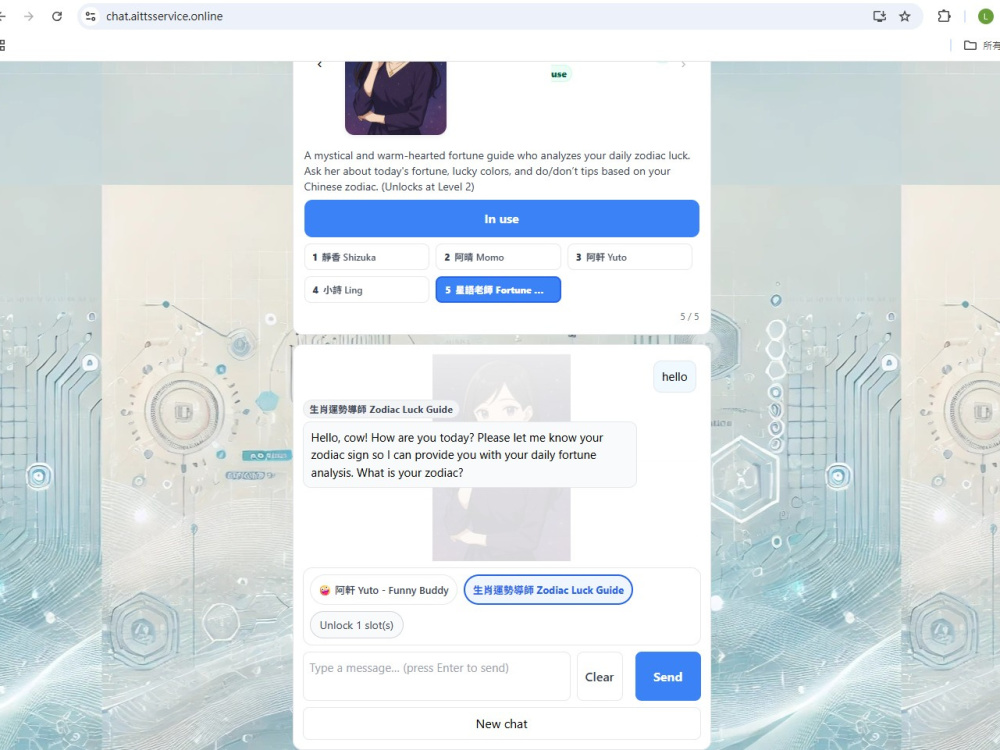Image resolution: width=1000 pixels, height=750 pixels.
Task: Open site information icon in address bar
Action: point(91,17)
